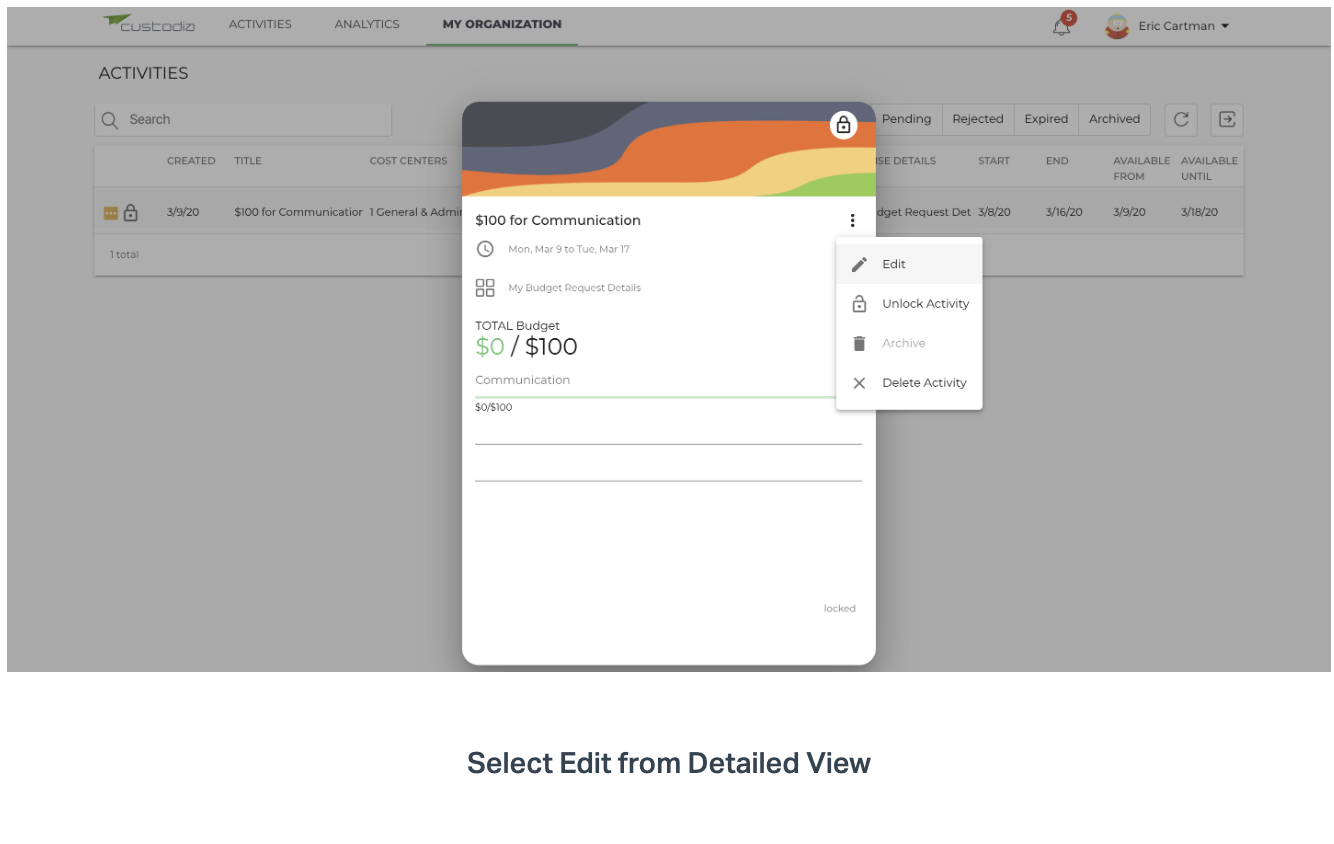Click the lock icon on card header
The width and height of the screenshot is (1334, 844).
(843, 125)
